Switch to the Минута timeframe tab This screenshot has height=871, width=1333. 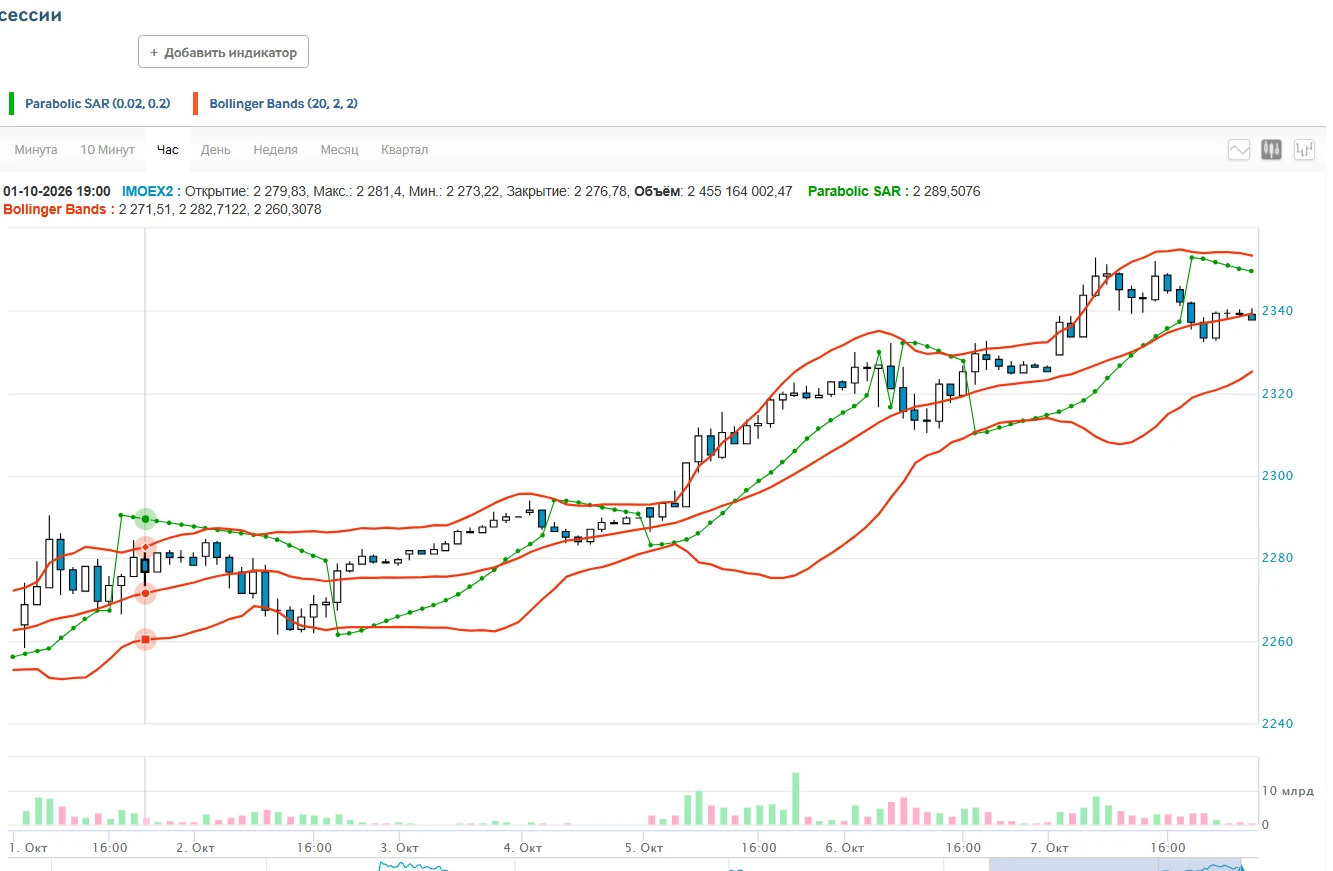click(x=36, y=150)
